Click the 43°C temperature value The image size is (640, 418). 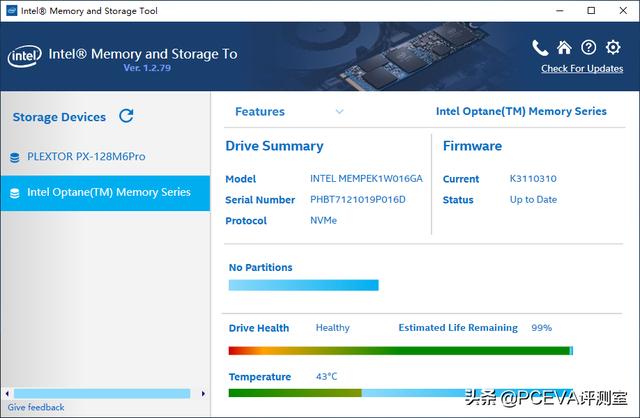(327, 376)
